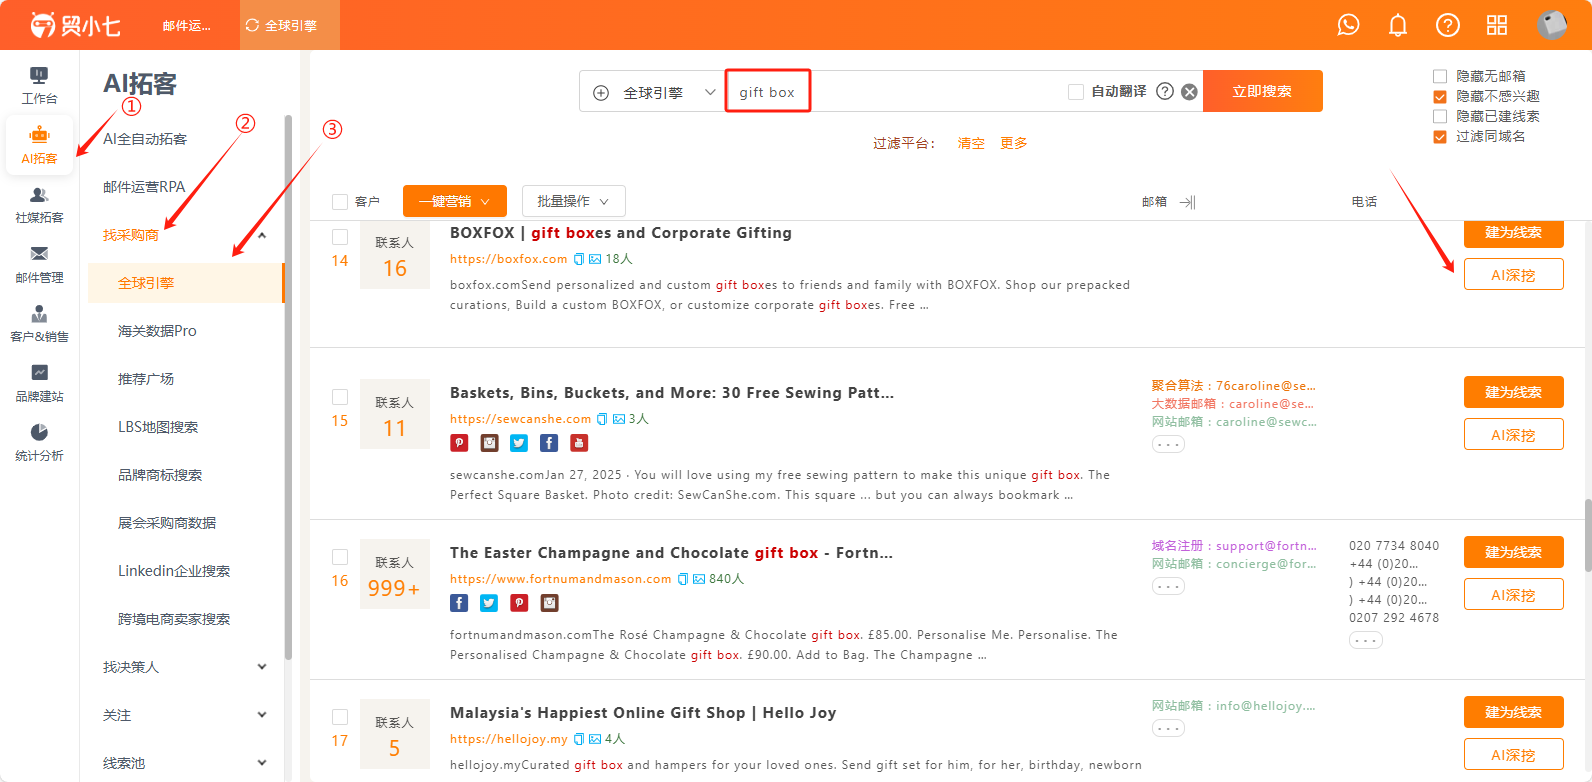Open the help icon in the orange top bar

click(1447, 25)
